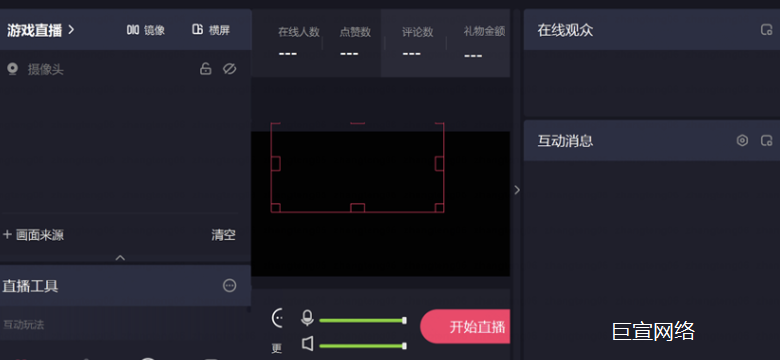This screenshot has height=360, width=780.
Task: Click the black preview canvas
Action: click(381, 203)
